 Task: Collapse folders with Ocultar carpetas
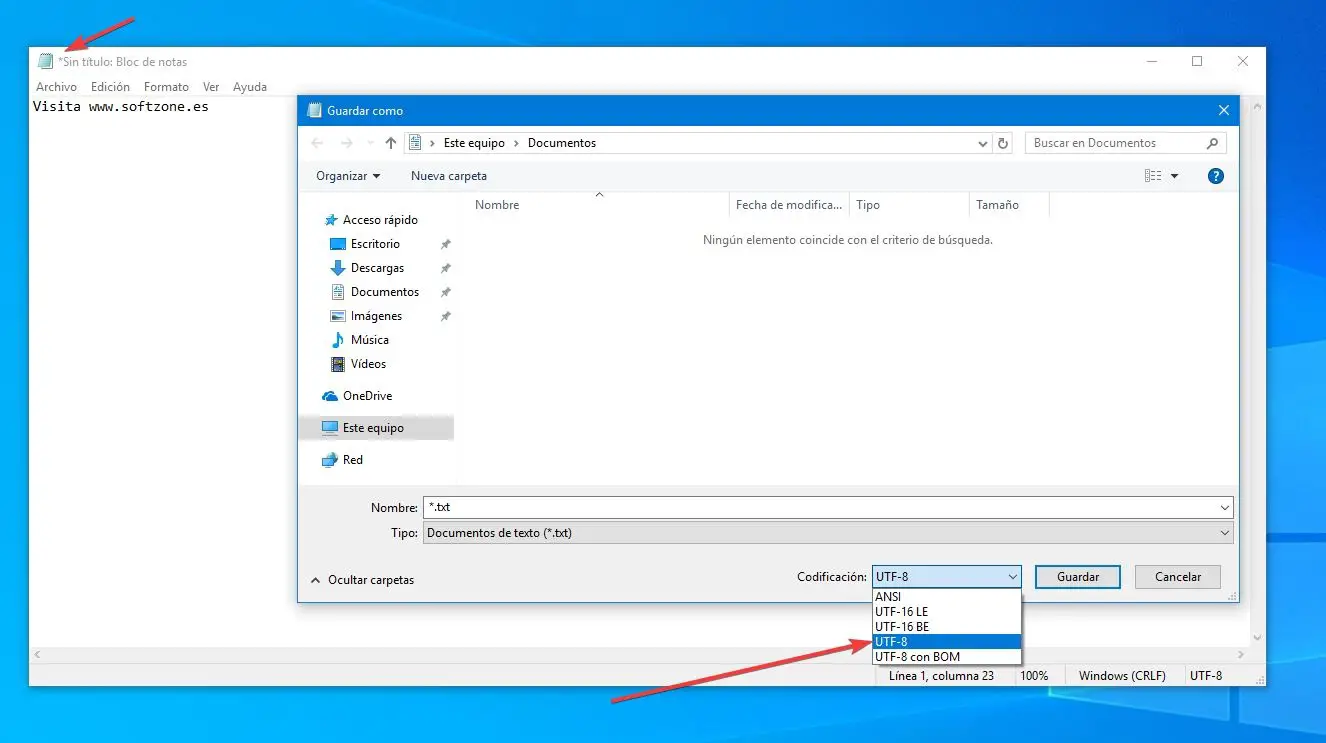pos(362,580)
